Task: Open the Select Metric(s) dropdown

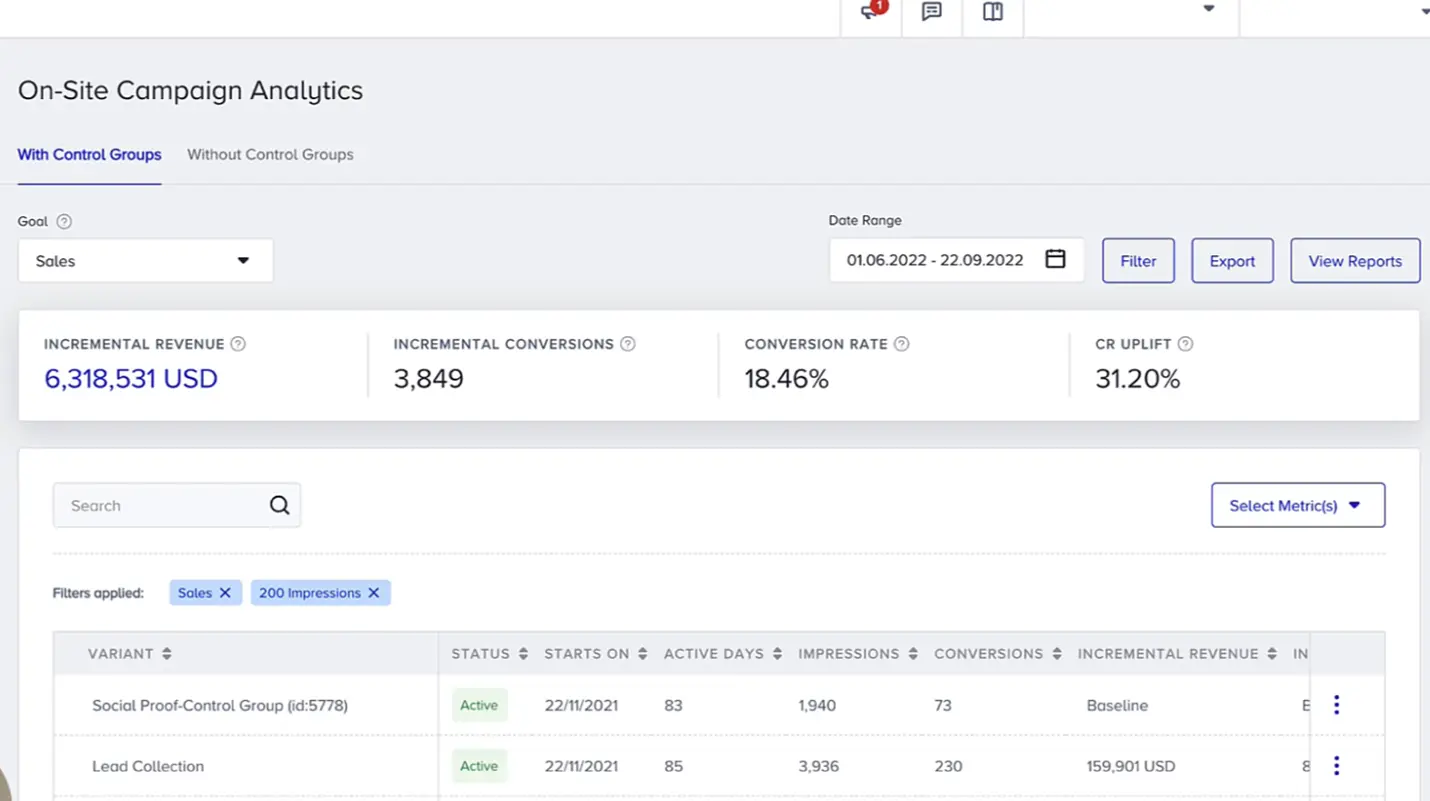Action: [1297, 505]
